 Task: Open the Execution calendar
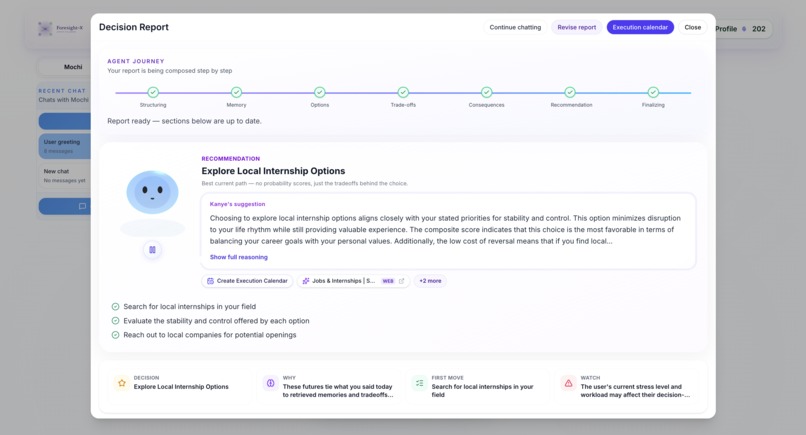click(640, 27)
